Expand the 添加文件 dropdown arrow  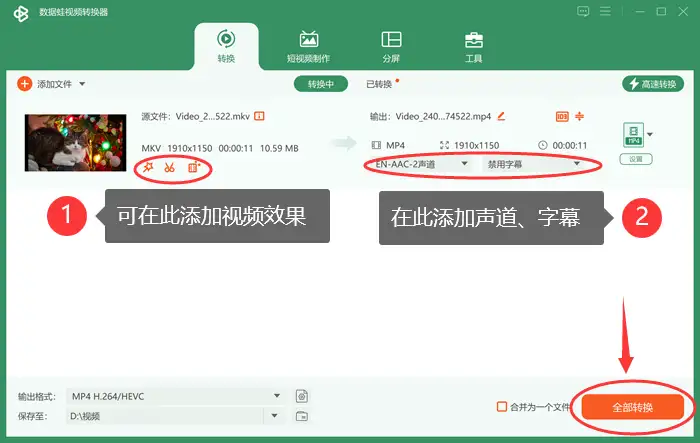(82, 84)
